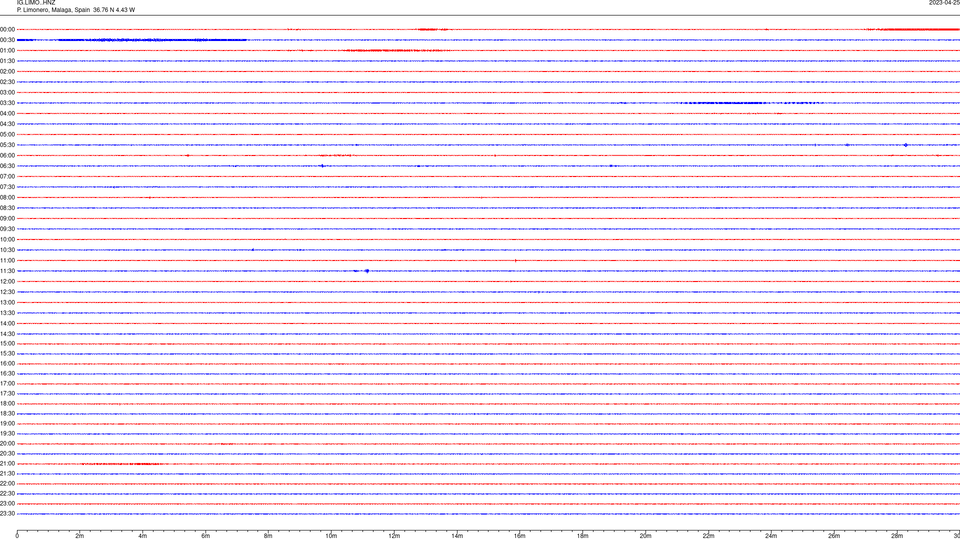The width and height of the screenshot is (960, 540).
Task: Select the 11:30 trace time label
Action: tap(7, 271)
